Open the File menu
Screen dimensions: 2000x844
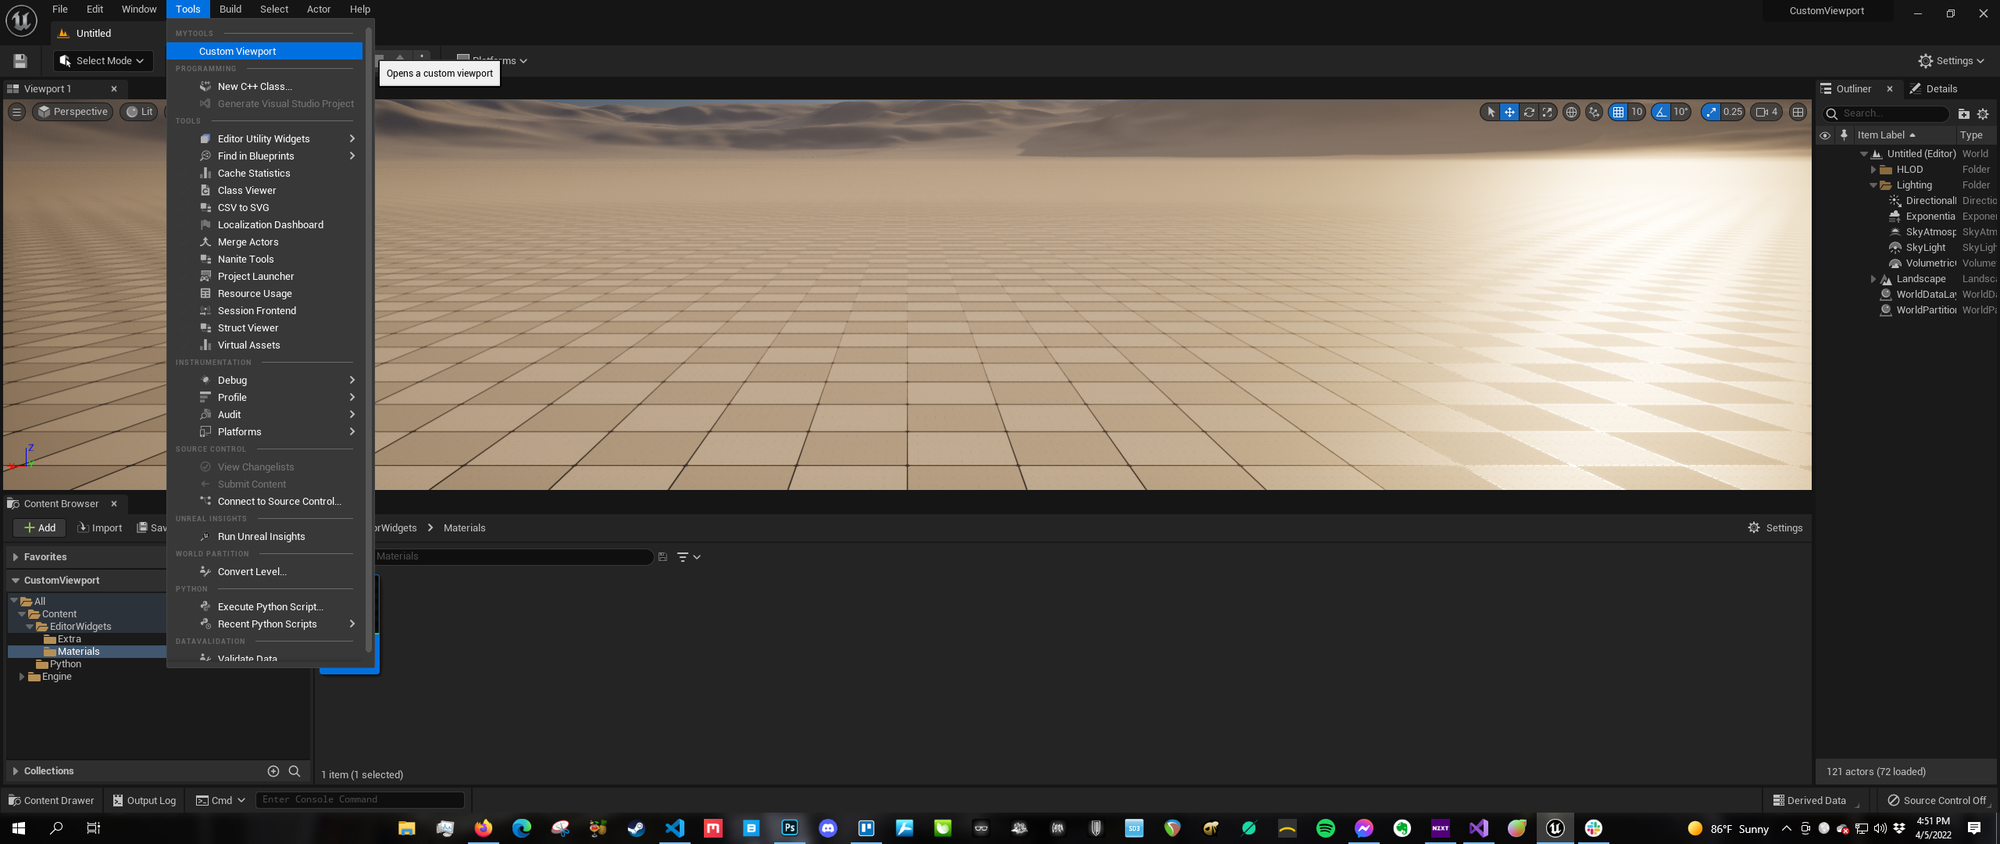(x=60, y=9)
